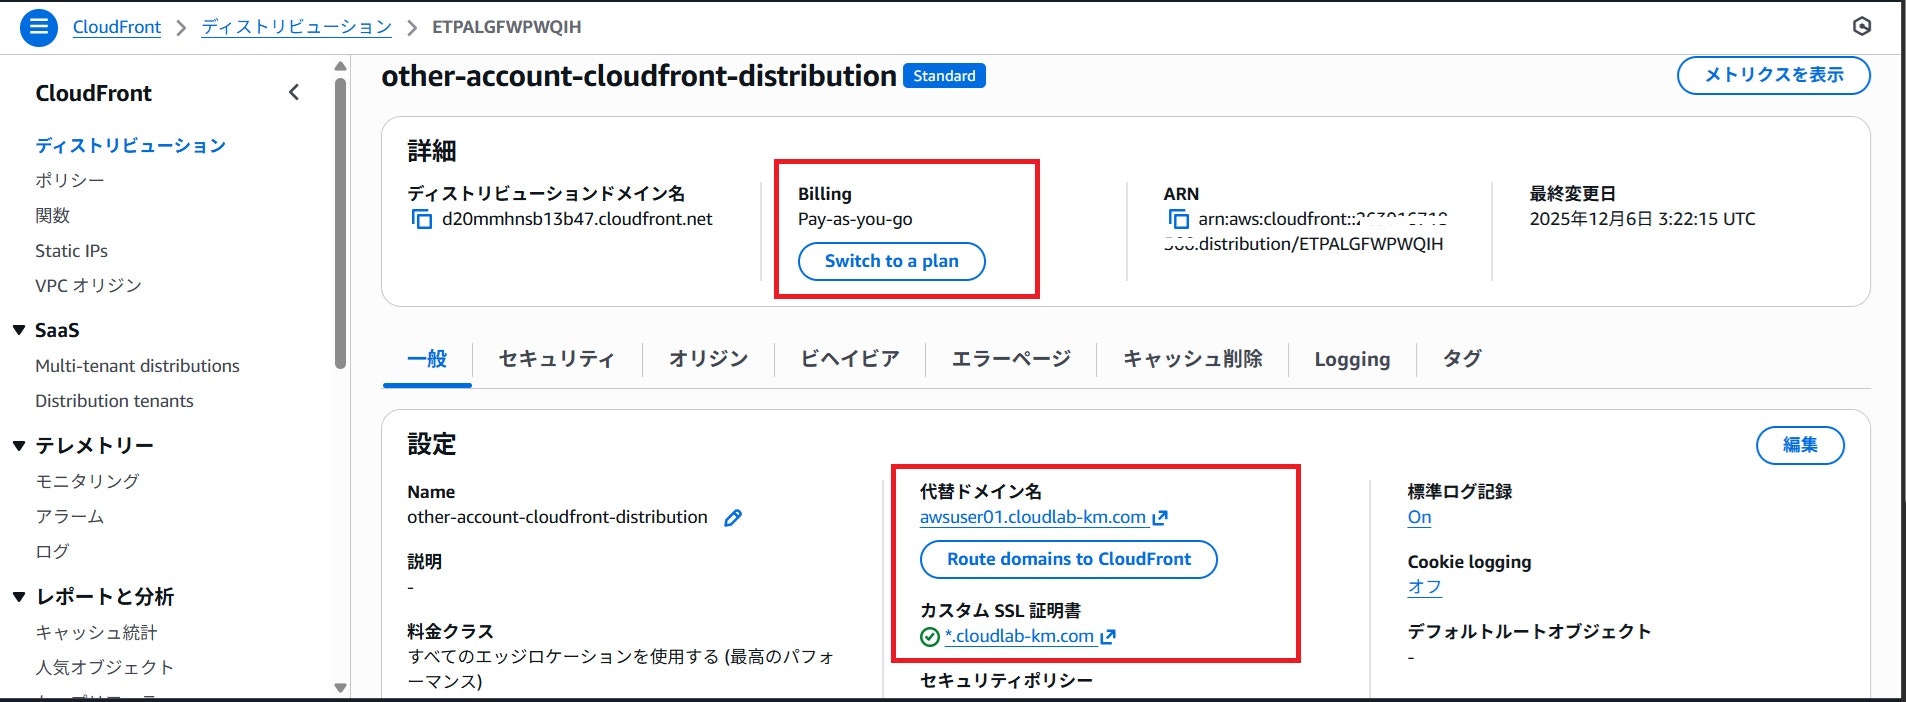Switch to the 一般 tab
Image resolution: width=1906 pixels, height=702 pixels.
427,359
